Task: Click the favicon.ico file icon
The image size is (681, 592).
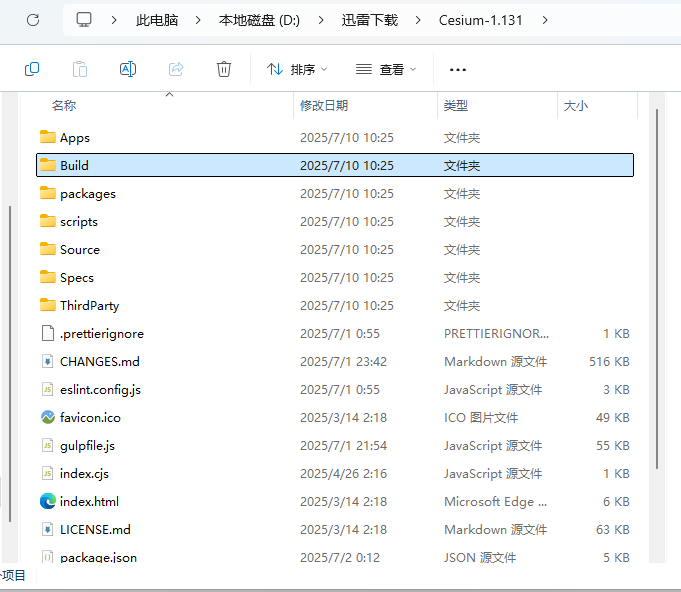Action: (x=48, y=417)
